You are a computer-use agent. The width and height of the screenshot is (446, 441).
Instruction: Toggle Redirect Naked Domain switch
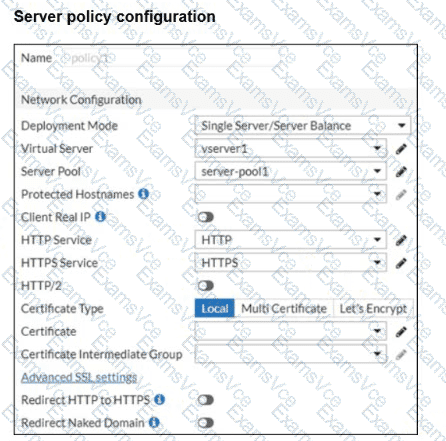(x=206, y=423)
